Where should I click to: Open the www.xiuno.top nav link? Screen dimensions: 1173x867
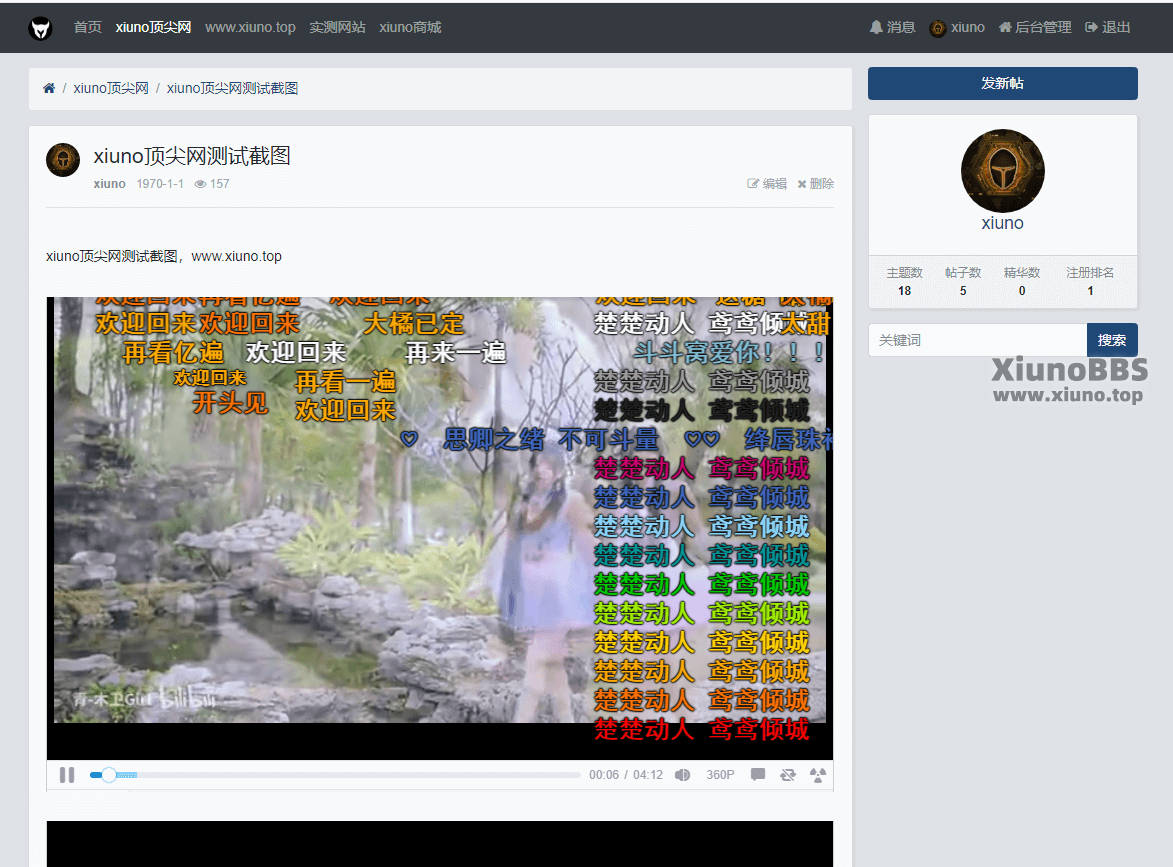[250, 28]
